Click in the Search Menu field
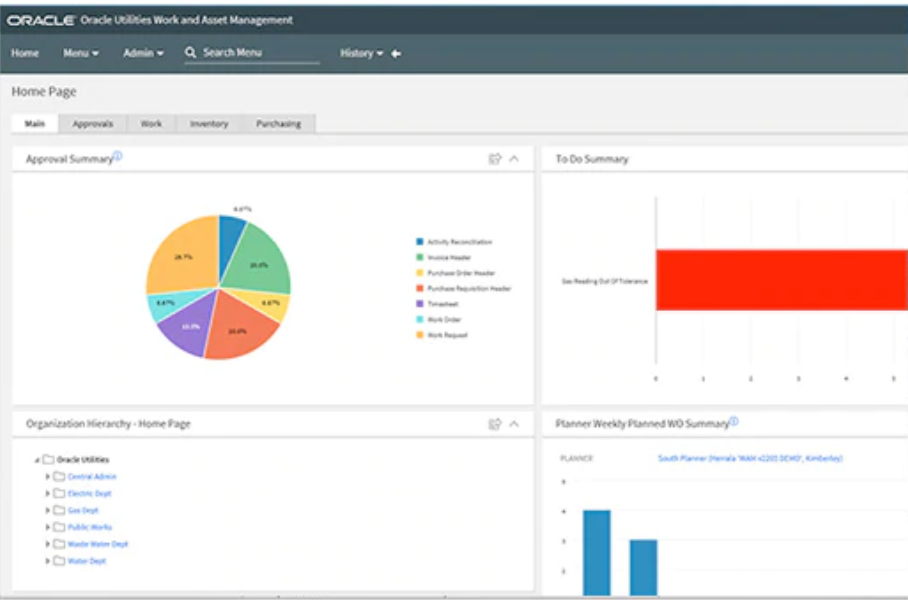This screenshot has height=600, width=908. click(258, 53)
